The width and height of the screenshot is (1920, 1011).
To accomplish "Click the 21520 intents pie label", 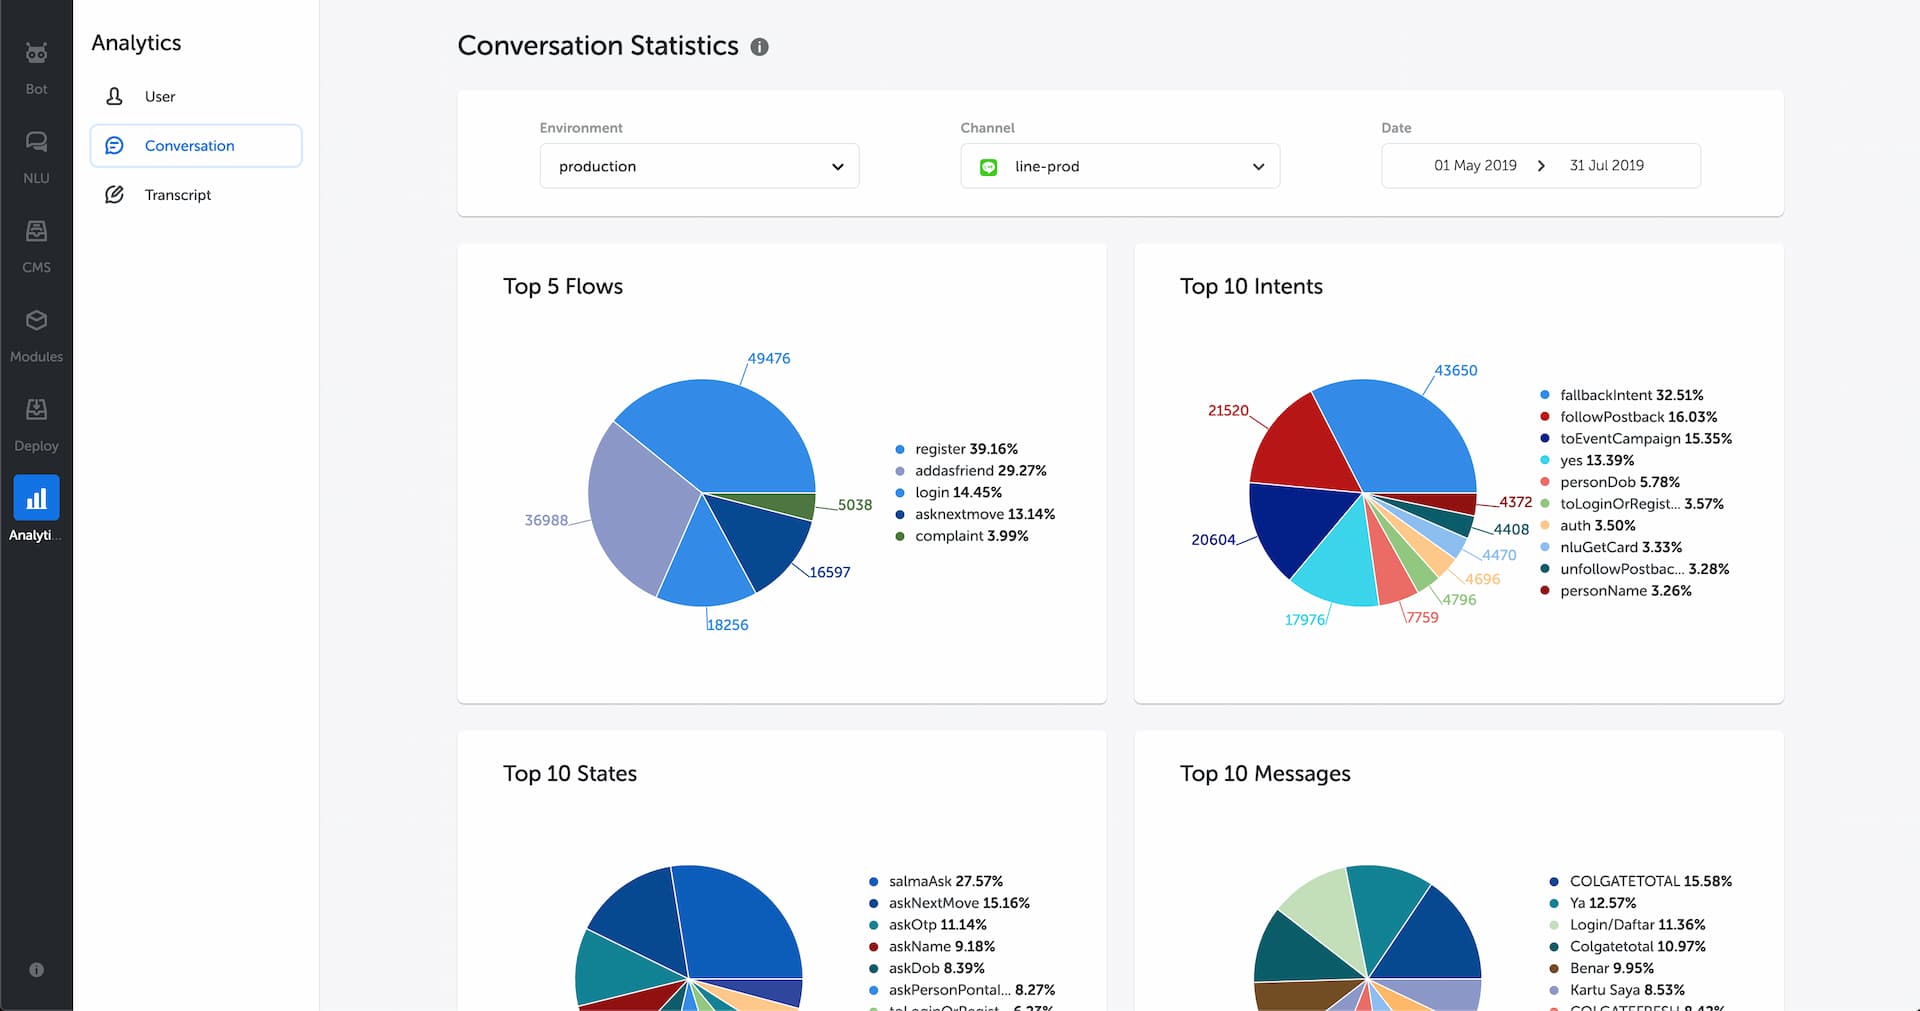I will 1228,410.
